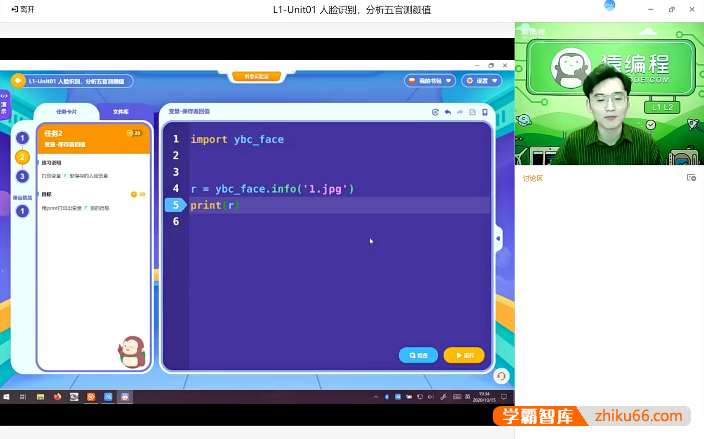Open the 我的书包 dropdown
Viewport: 704px width, 439px height.
430,81
